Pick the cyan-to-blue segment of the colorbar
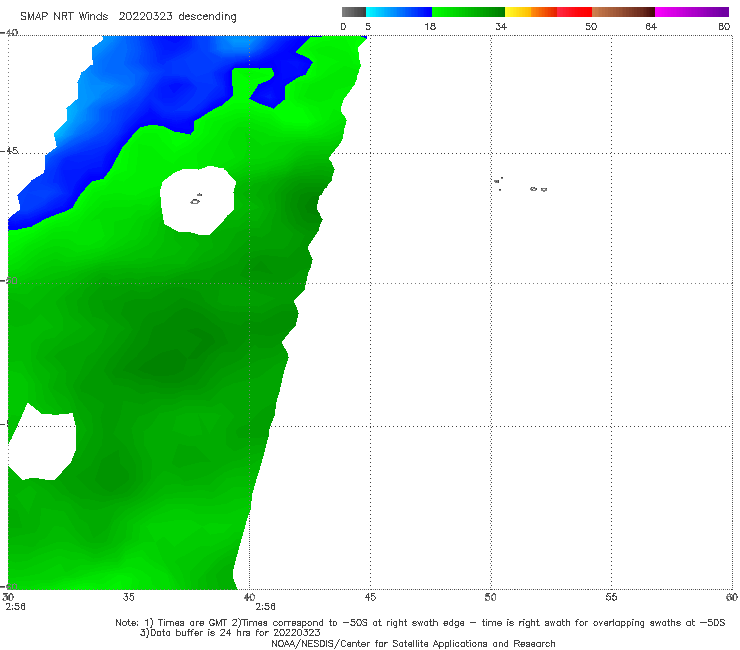Screen dimensions: 740x650 [399, 12]
